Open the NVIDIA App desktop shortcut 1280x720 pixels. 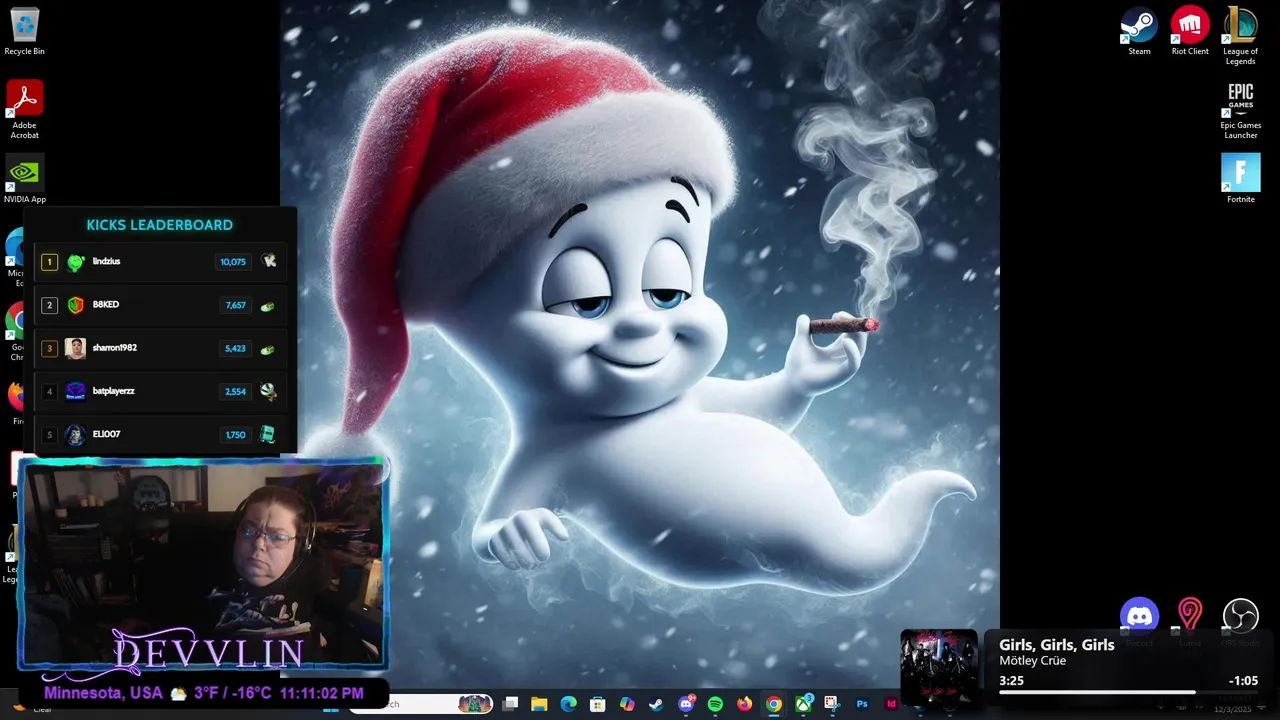(24, 179)
